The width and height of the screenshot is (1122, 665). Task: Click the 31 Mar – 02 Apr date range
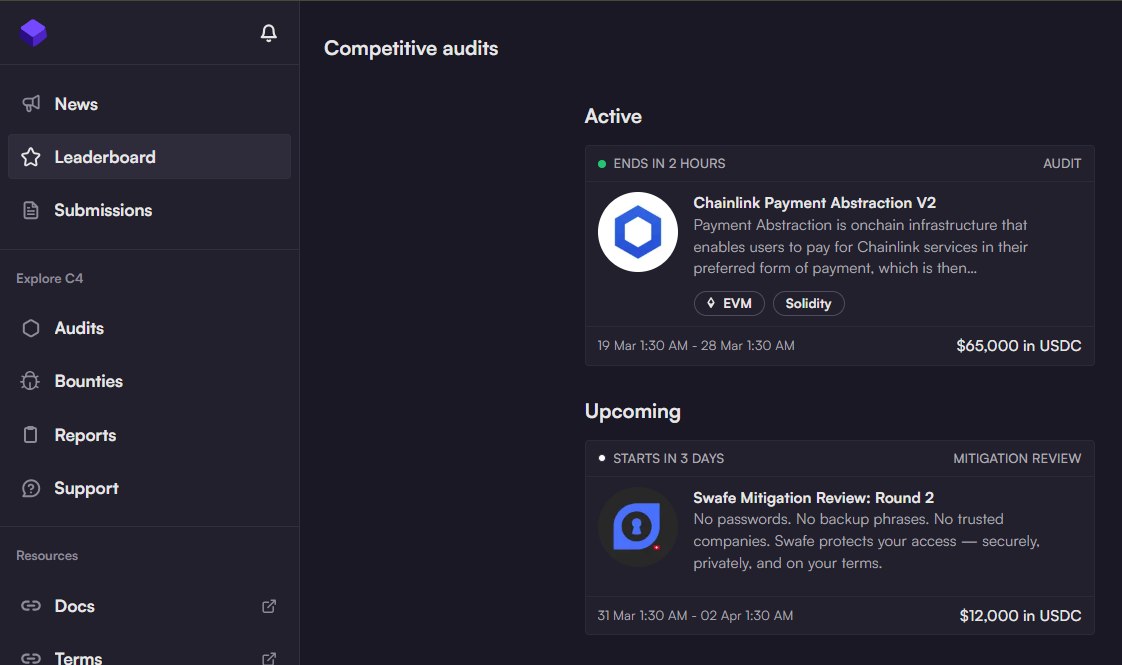tap(696, 616)
